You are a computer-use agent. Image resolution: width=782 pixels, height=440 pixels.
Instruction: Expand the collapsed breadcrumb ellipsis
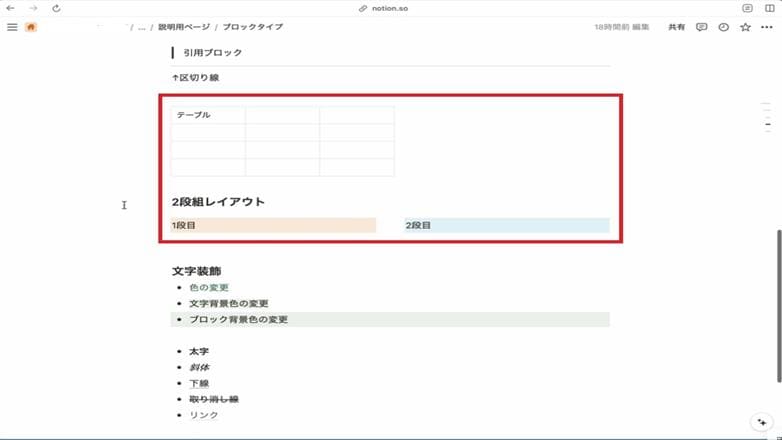[x=142, y=27]
